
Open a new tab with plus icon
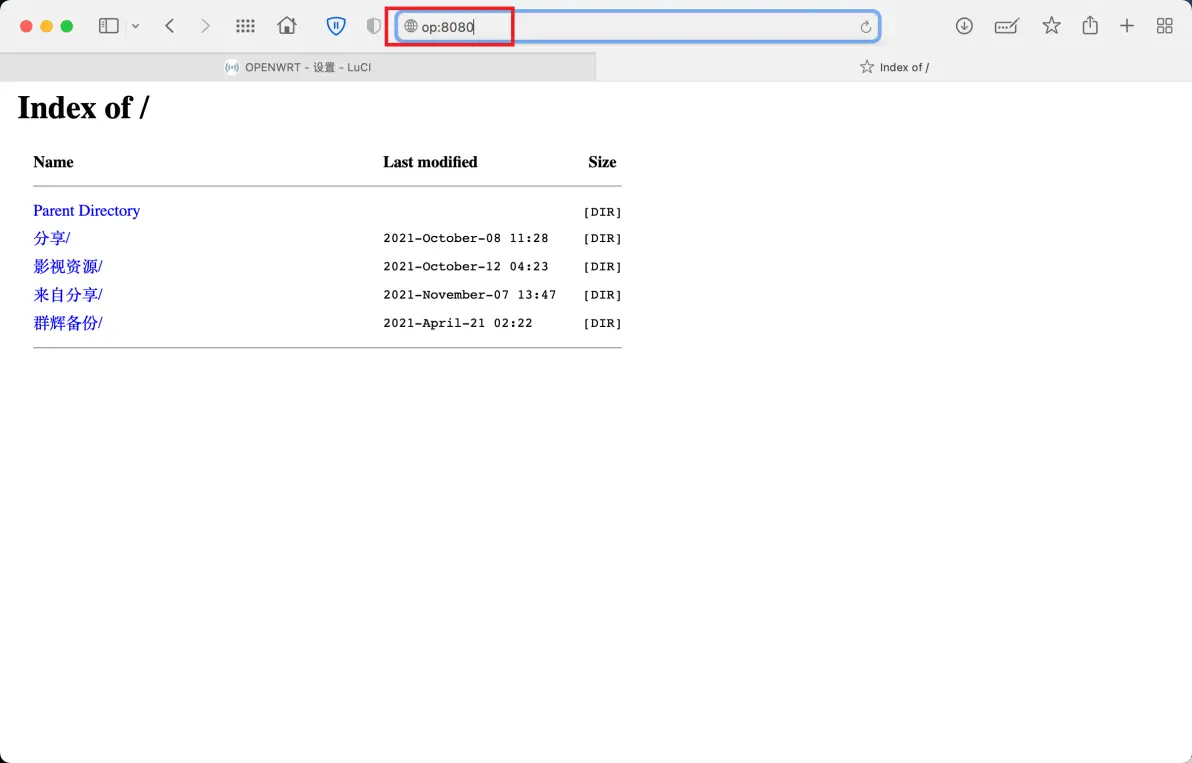tap(1127, 26)
